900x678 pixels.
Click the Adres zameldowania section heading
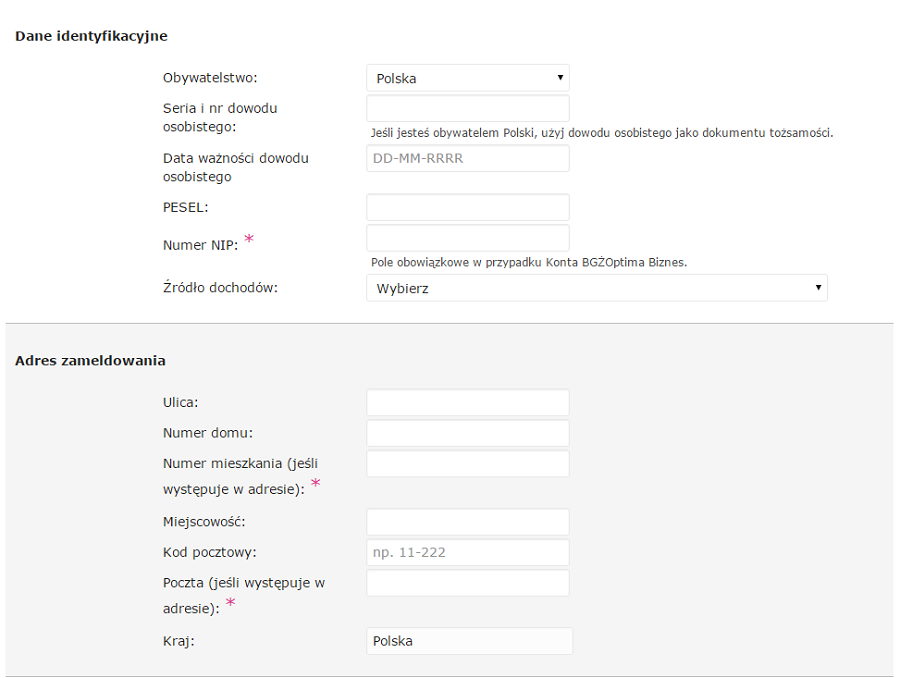pyautogui.click(x=90, y=361)
